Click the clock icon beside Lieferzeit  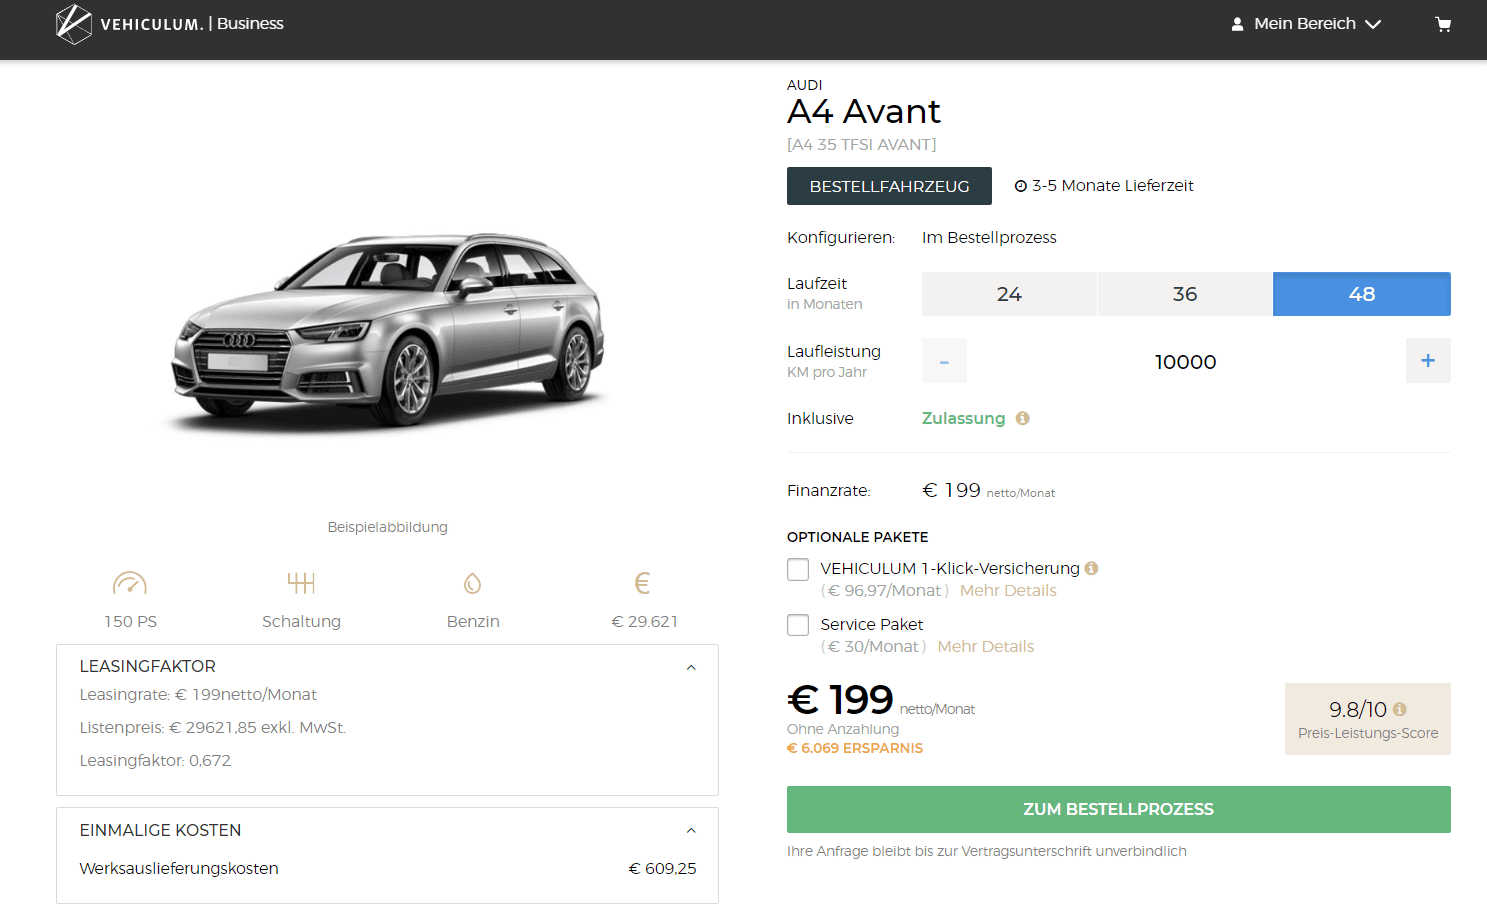[1021, 186]
